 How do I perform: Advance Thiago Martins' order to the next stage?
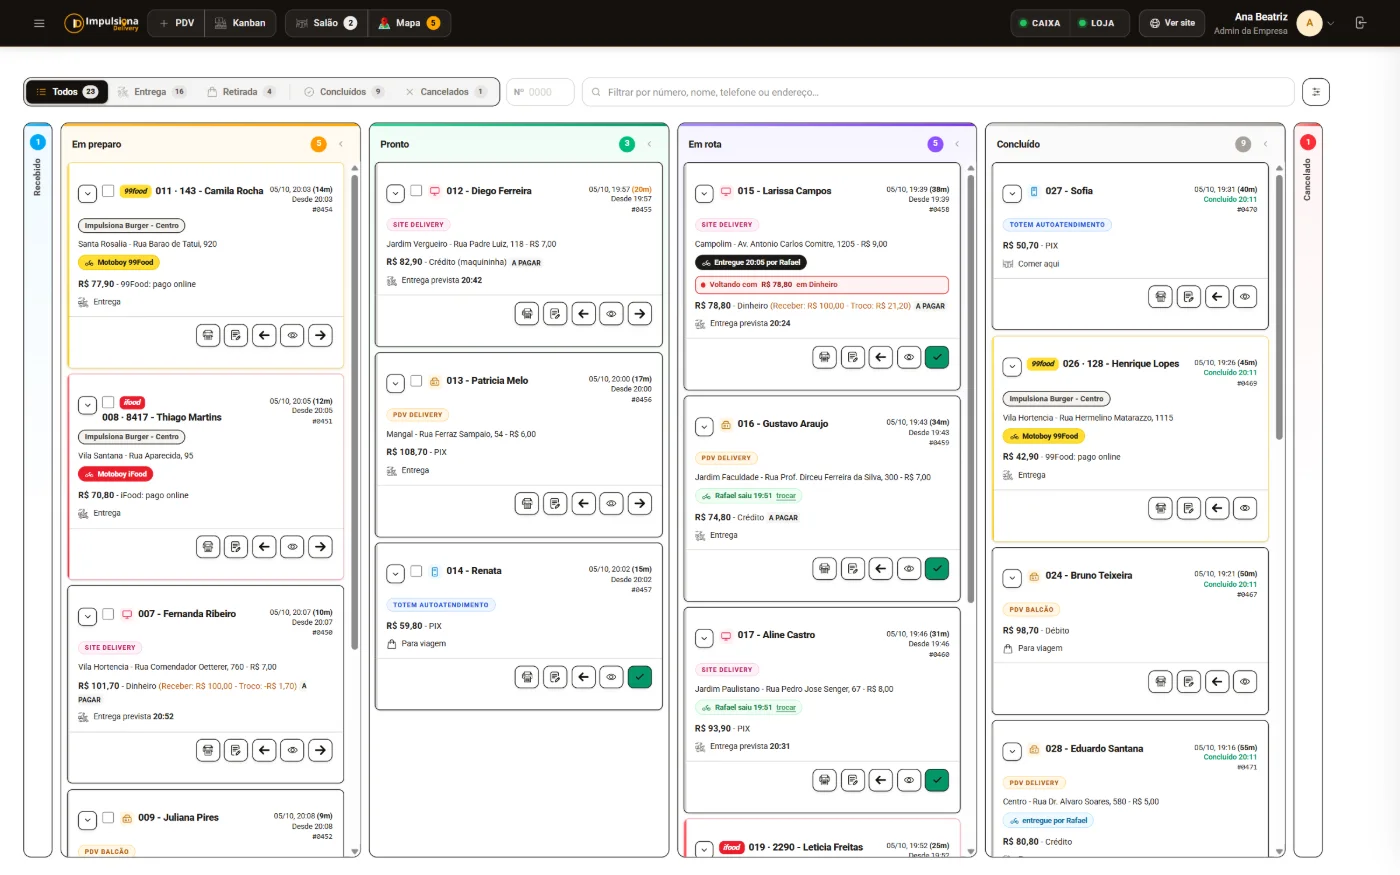(320, 546)
